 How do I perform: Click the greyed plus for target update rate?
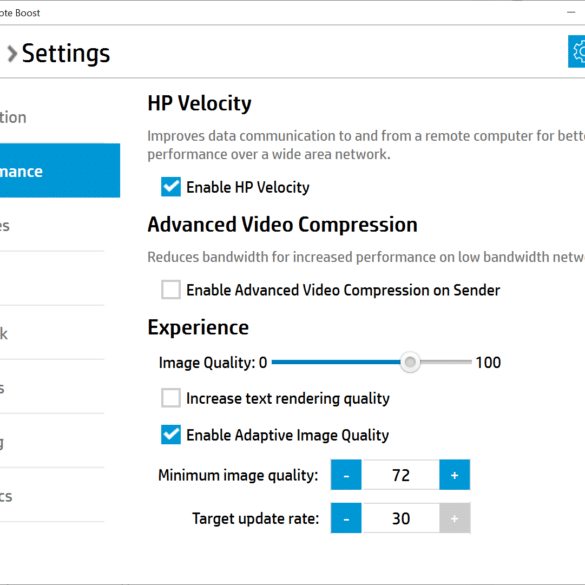tap(454, 518)
